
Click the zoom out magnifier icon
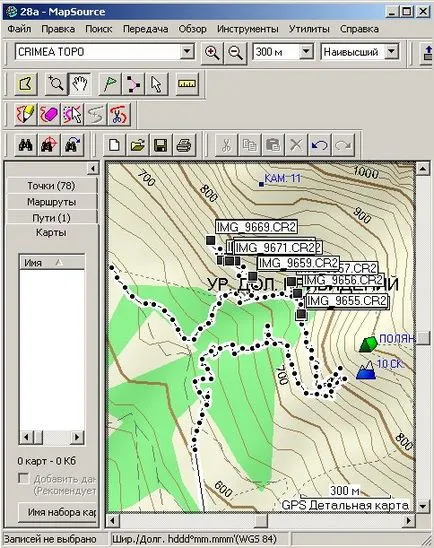click(x=236, y=53)
